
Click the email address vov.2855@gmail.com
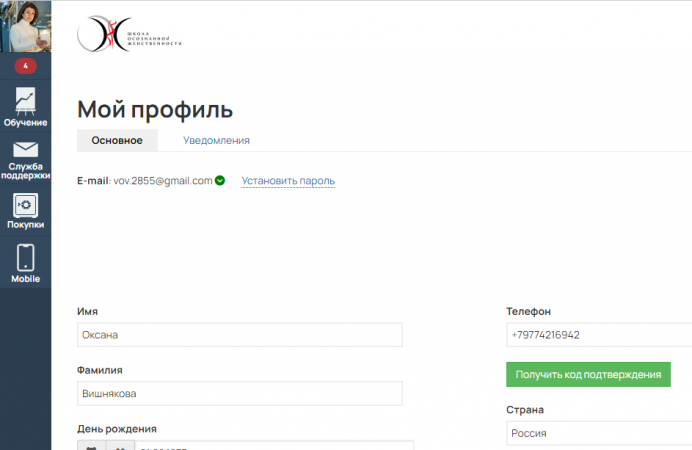point(163,180)
